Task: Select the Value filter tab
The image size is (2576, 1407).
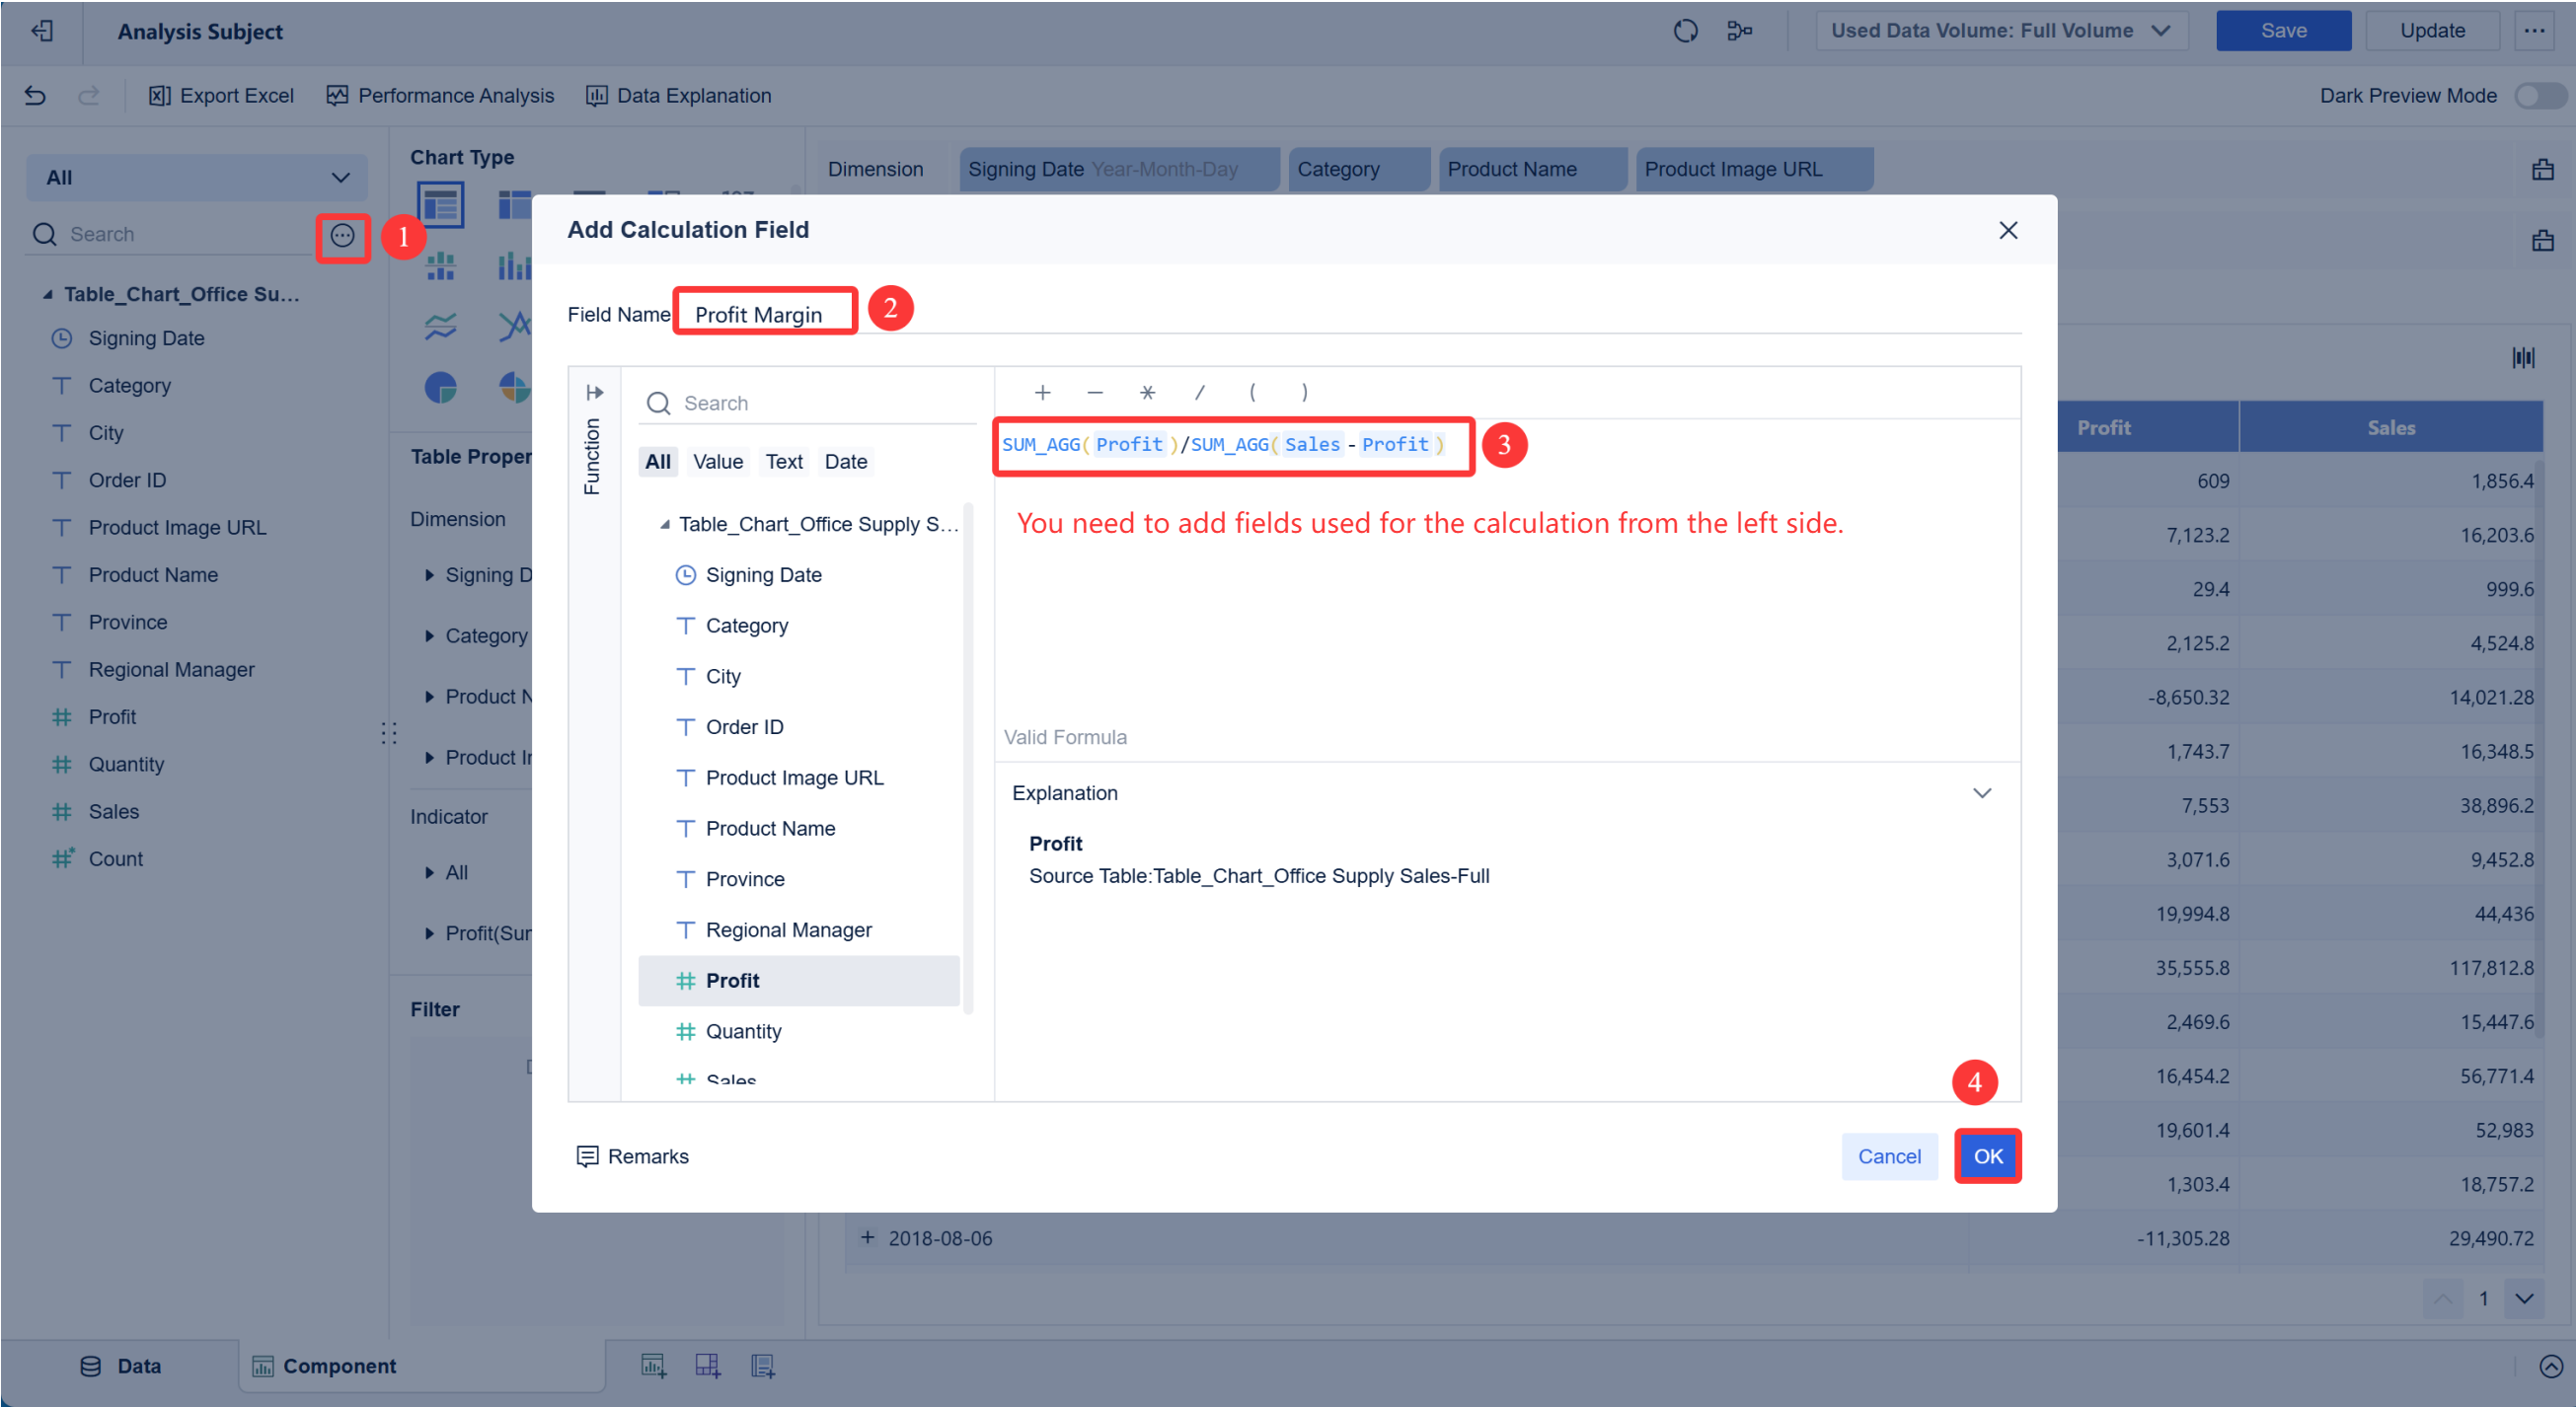Action: 718,461
